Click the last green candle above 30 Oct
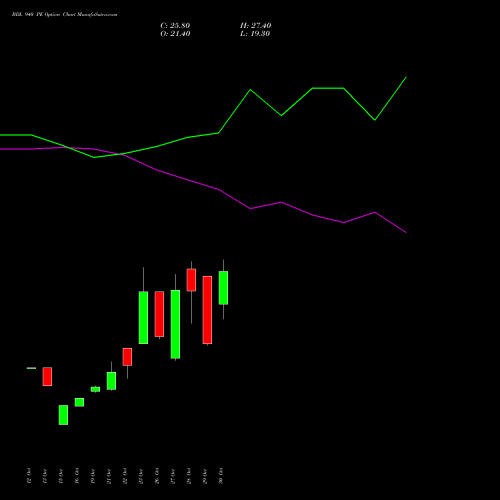This screenshot has width=500, height=500. [x=223, y=288]
